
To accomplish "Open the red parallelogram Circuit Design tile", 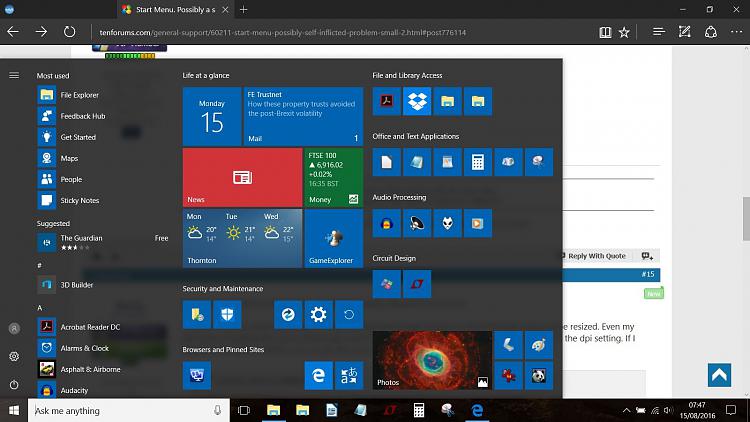I will click(417, 284).
